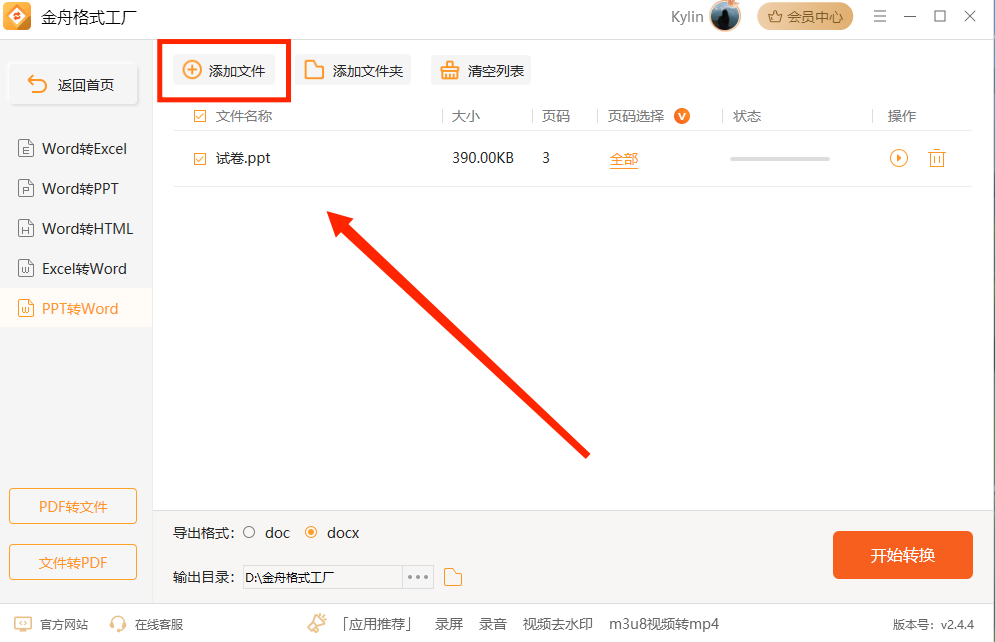Click the 文件名称 column header
This screenshot has height=642, width=995.
(244, 116)
